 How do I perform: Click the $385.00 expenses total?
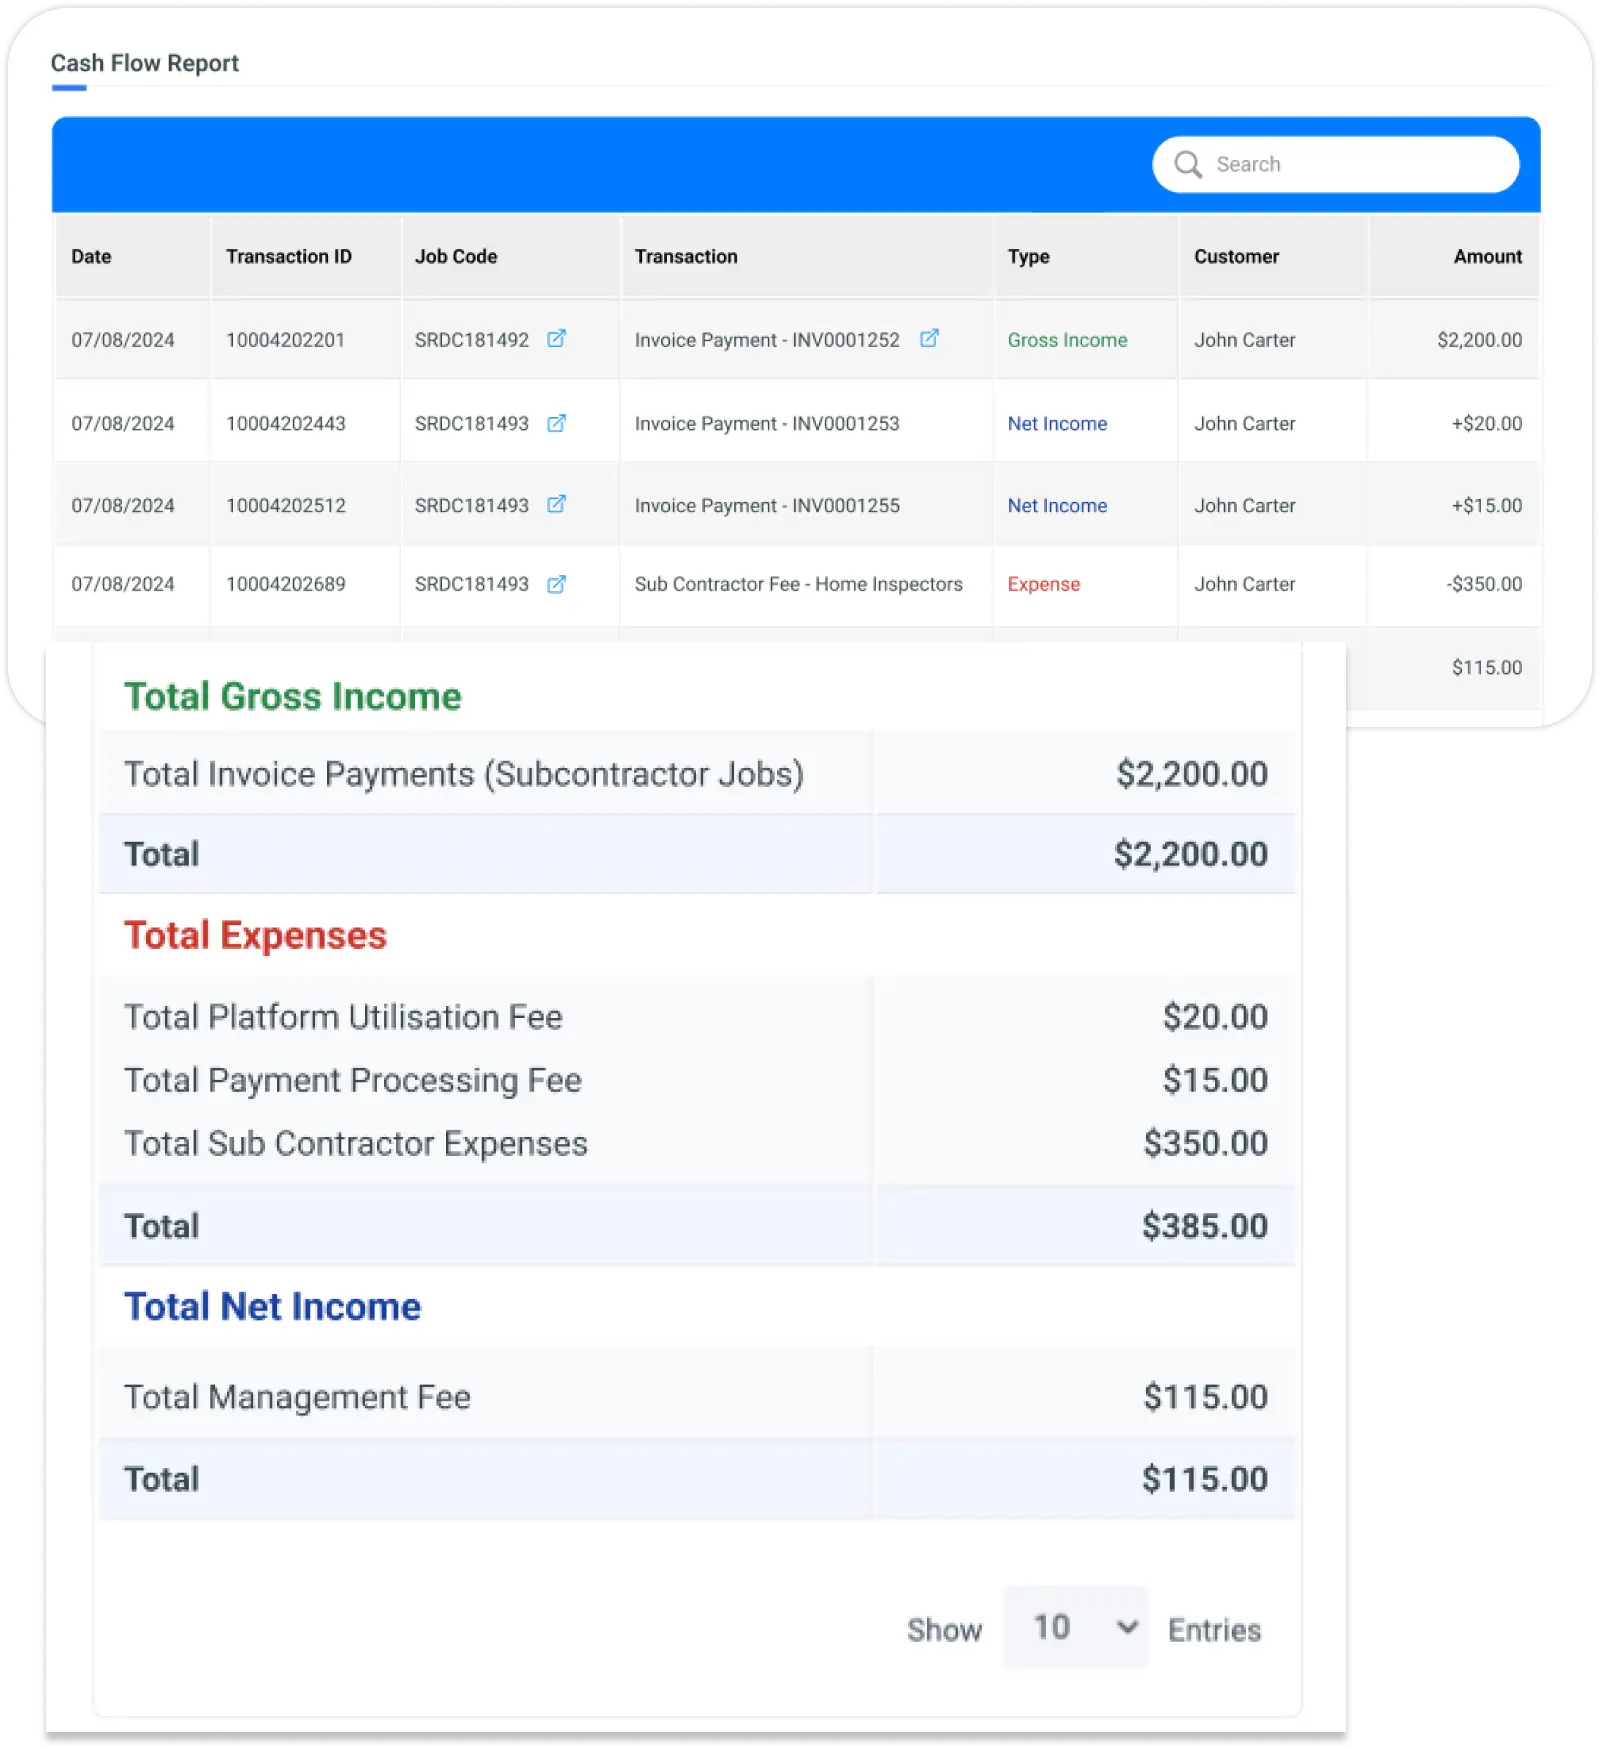tap(1205, 1226)
